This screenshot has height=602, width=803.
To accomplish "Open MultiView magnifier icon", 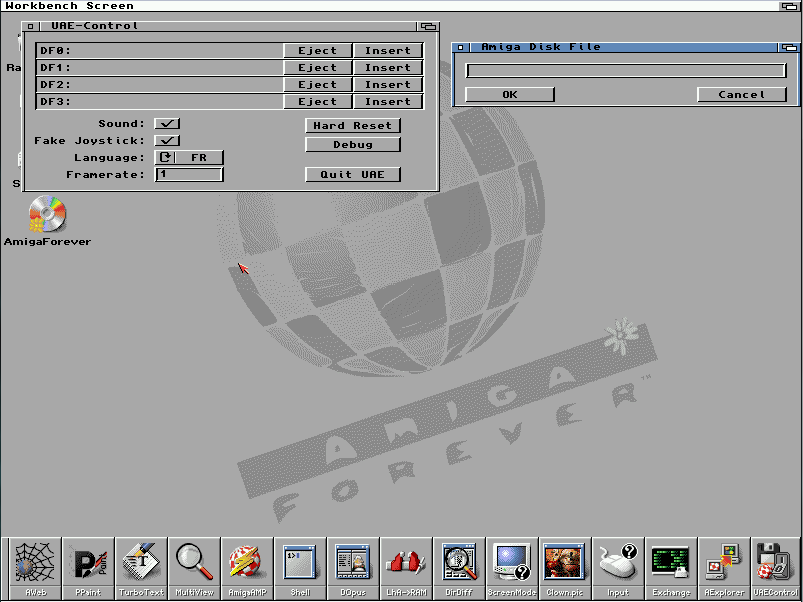I will point(195,568).
